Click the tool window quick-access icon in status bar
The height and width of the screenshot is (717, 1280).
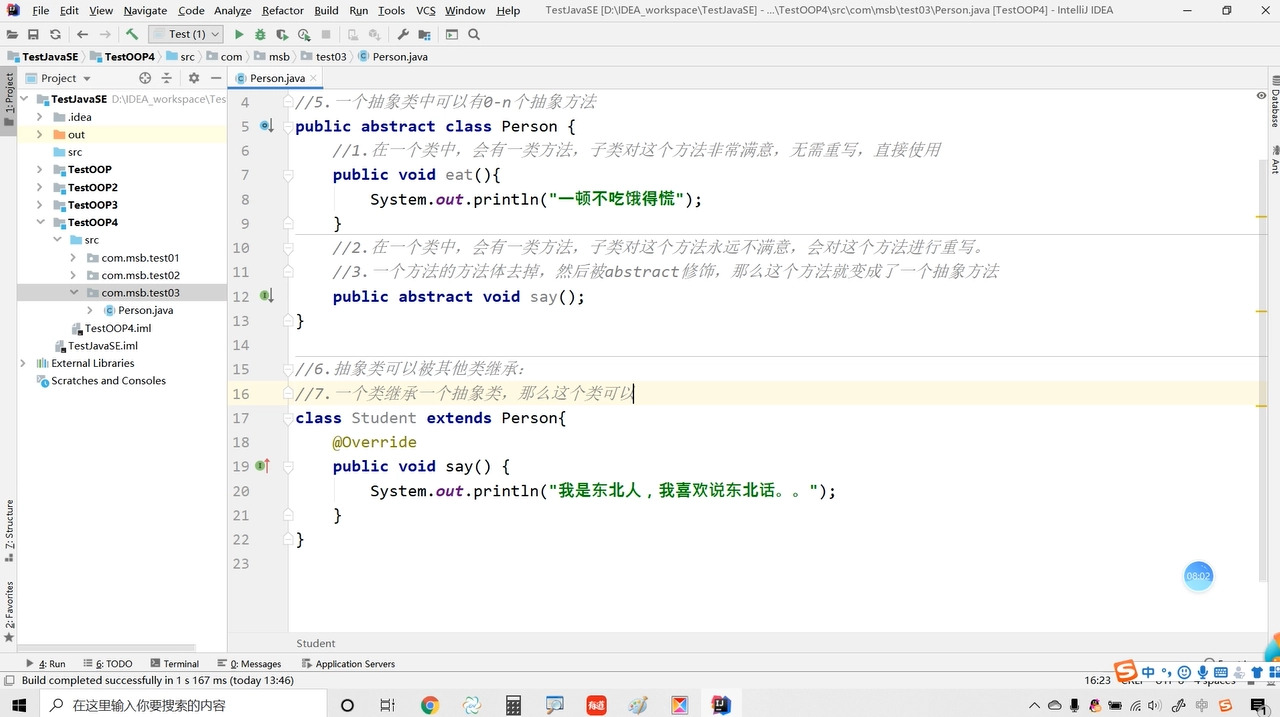pyautogui.click(x=9, y=680)
